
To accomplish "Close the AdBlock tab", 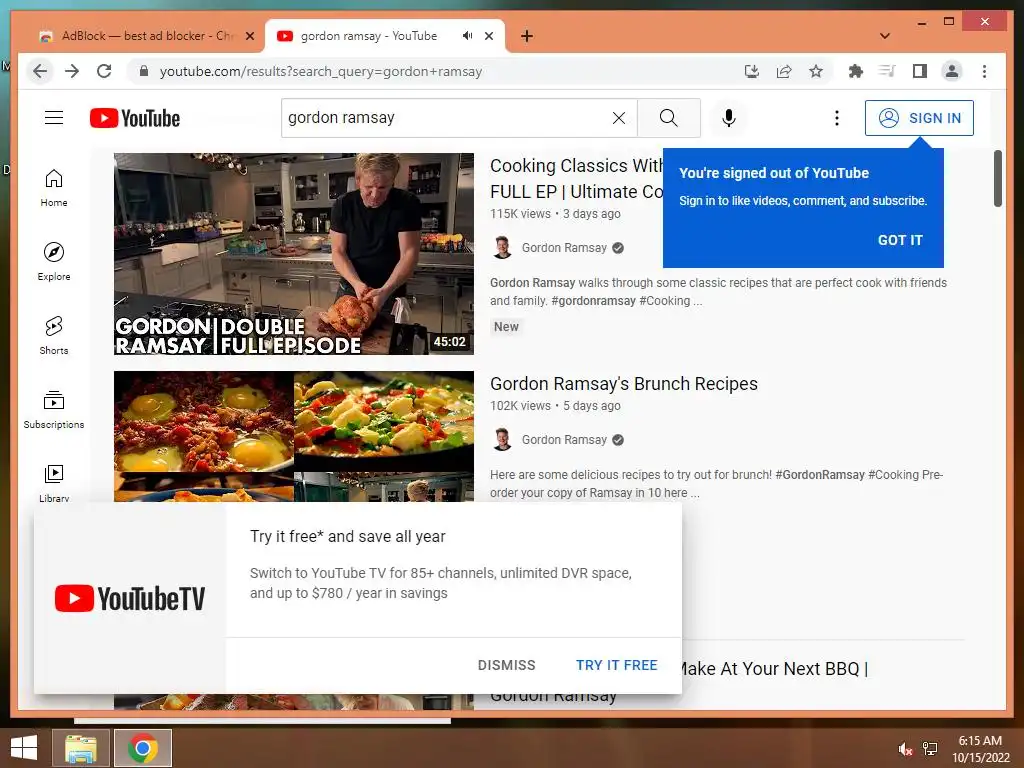I will click(x=249, y=37).
